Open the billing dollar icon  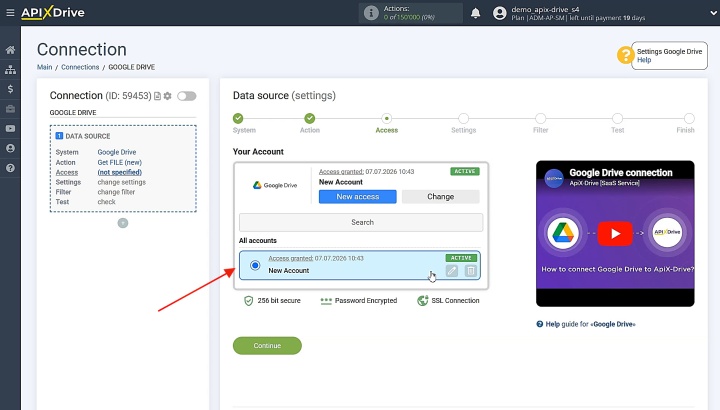(x=10, y=89)
